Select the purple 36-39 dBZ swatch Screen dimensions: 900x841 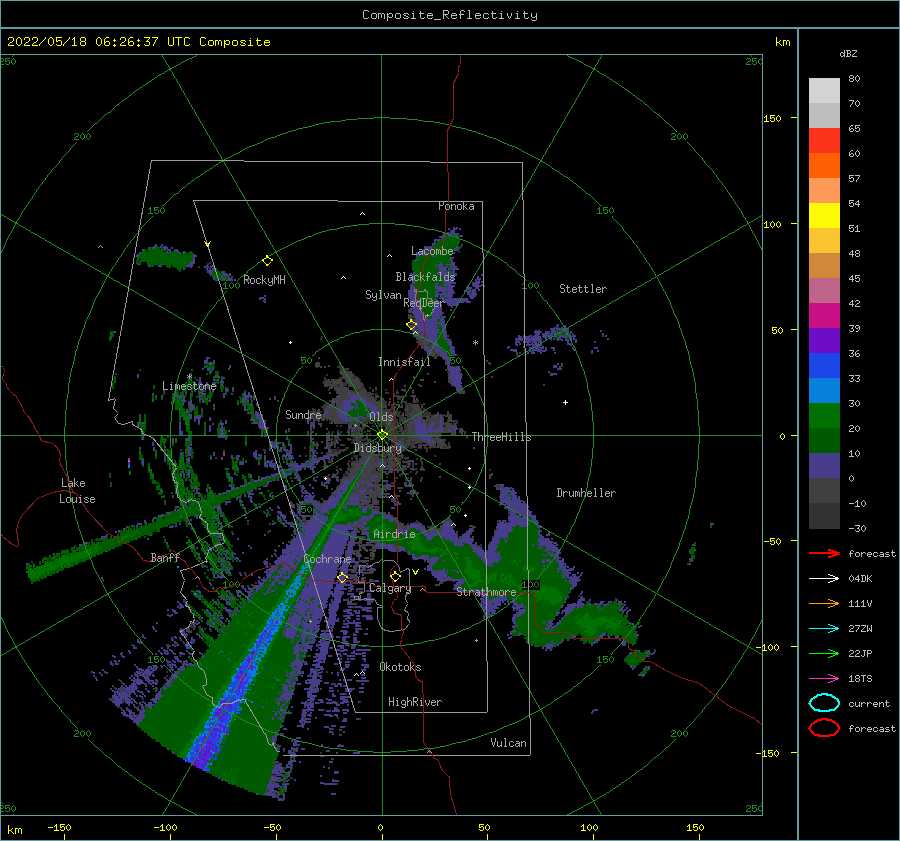(x=824, y=341)
